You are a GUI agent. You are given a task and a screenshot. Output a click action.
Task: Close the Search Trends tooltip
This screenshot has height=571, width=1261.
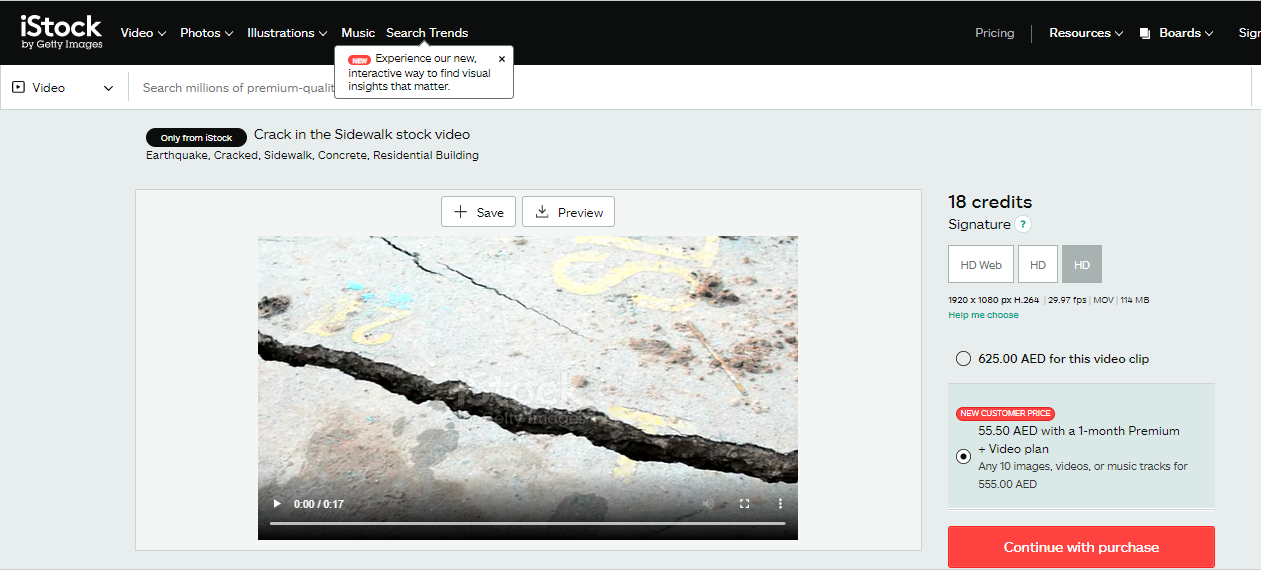coord(502,59)
